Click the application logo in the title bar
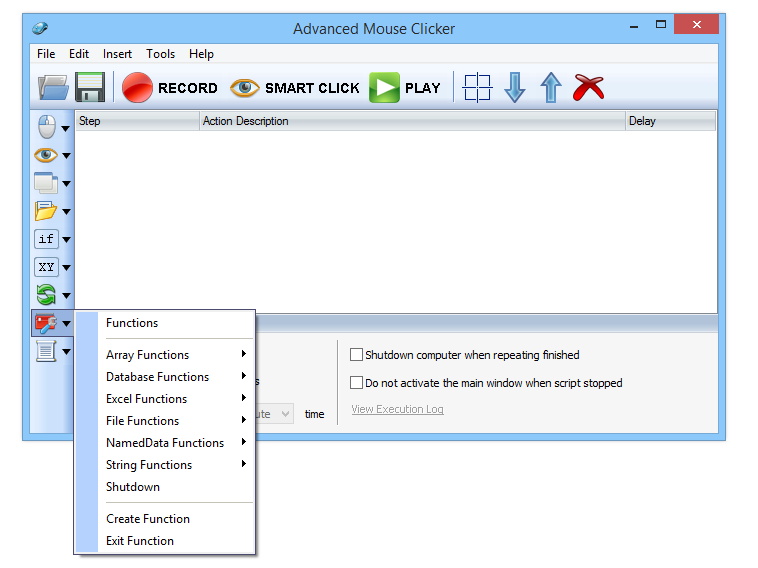 (40, 28)
